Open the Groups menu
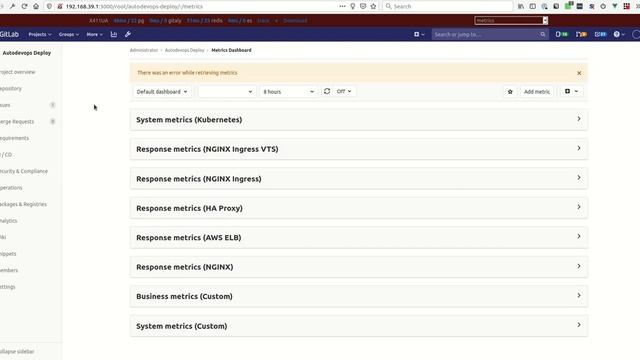The height and width of the screenshot is (360, 640). click(x=69, y=34)
